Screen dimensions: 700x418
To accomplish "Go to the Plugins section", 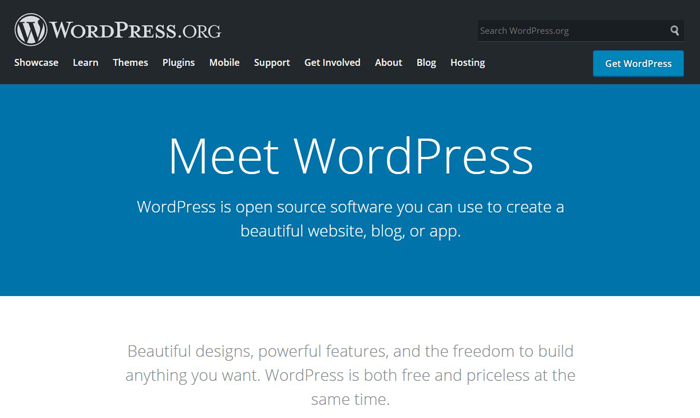I will click(x=179, y=63).
